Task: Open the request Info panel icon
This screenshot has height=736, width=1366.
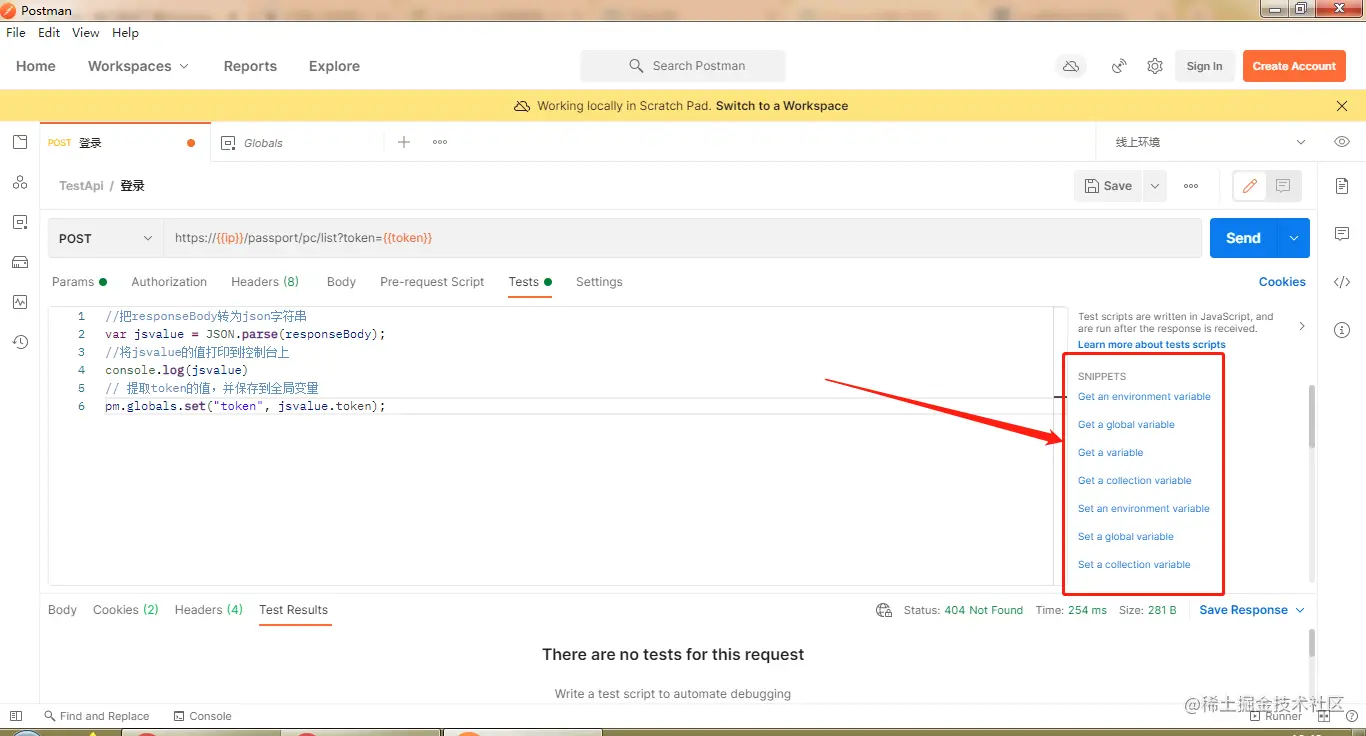Action: click(x=1342, y=330)
